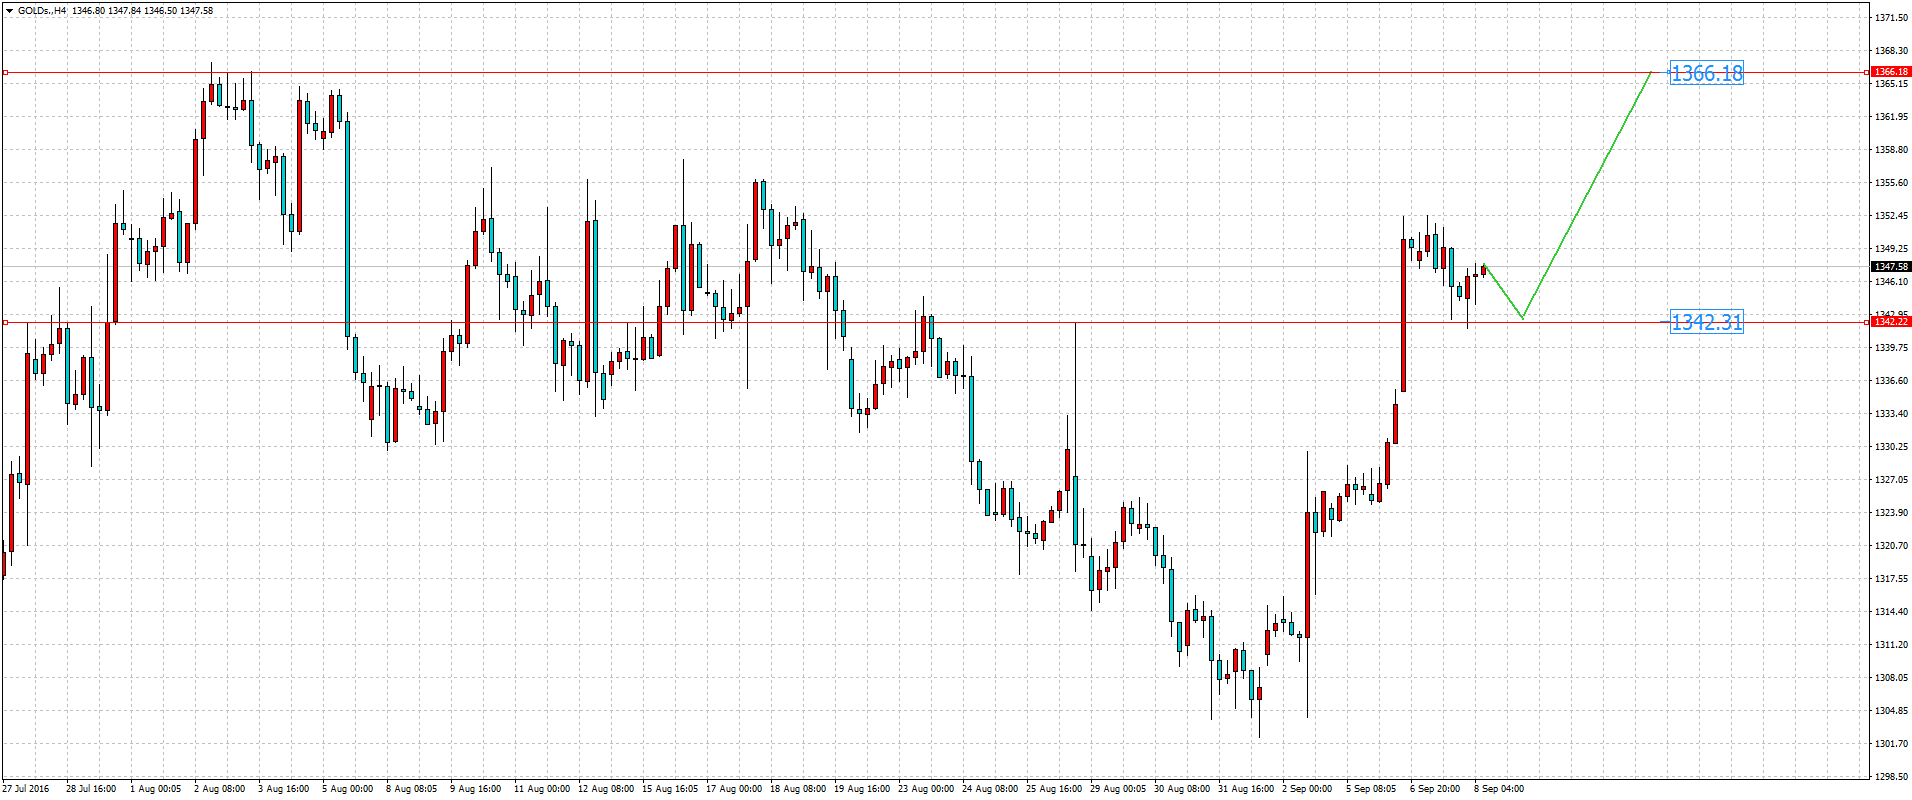Screen dimensions: 1912x800
Task: Click the right handle of lower red line
Action: tap(1867, 322)
